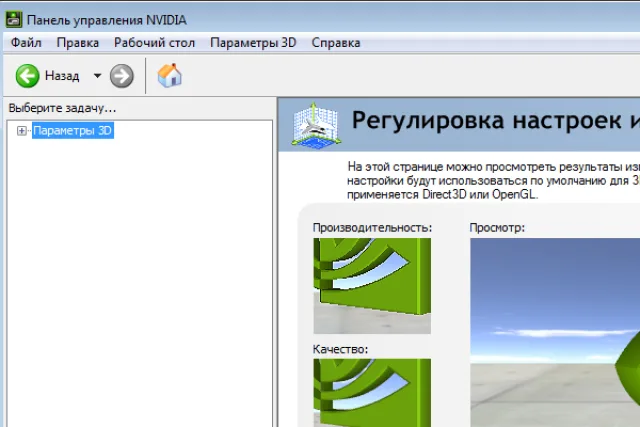Viewport: 640px width, 427px height.
Task: Click the Назад button label
Action: click(x=62, y=76)
